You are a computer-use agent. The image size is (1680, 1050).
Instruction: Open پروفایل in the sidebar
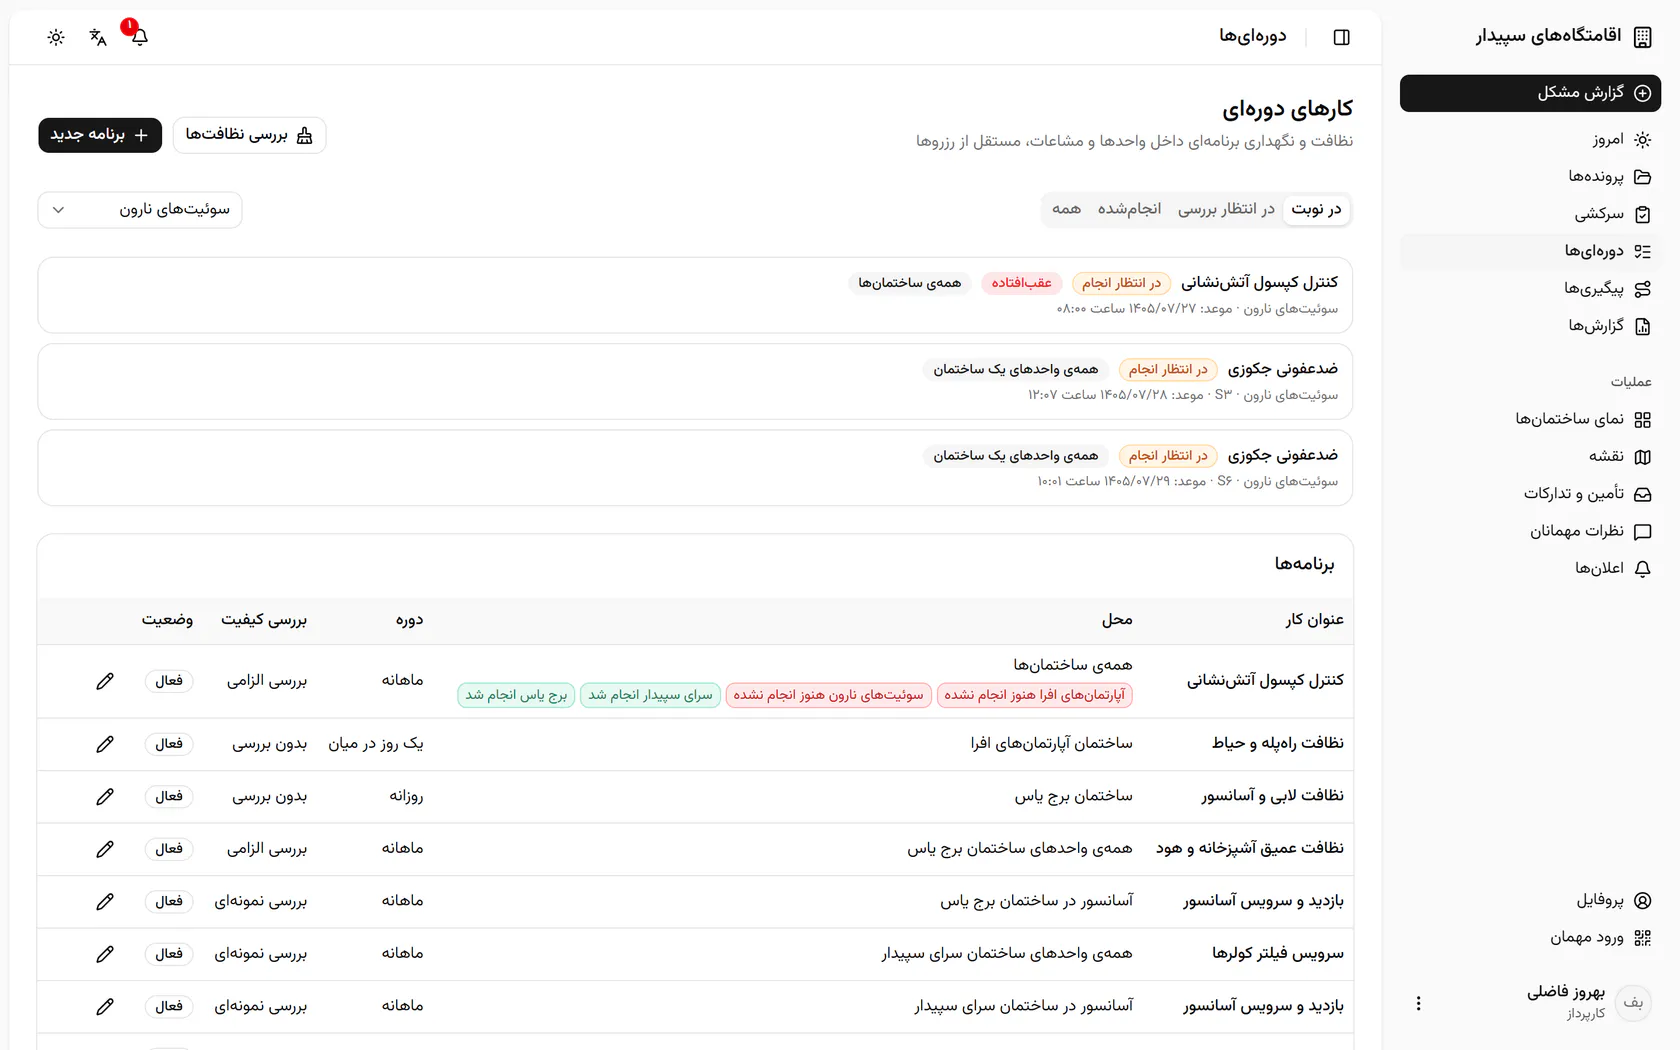click(1530, 900)
